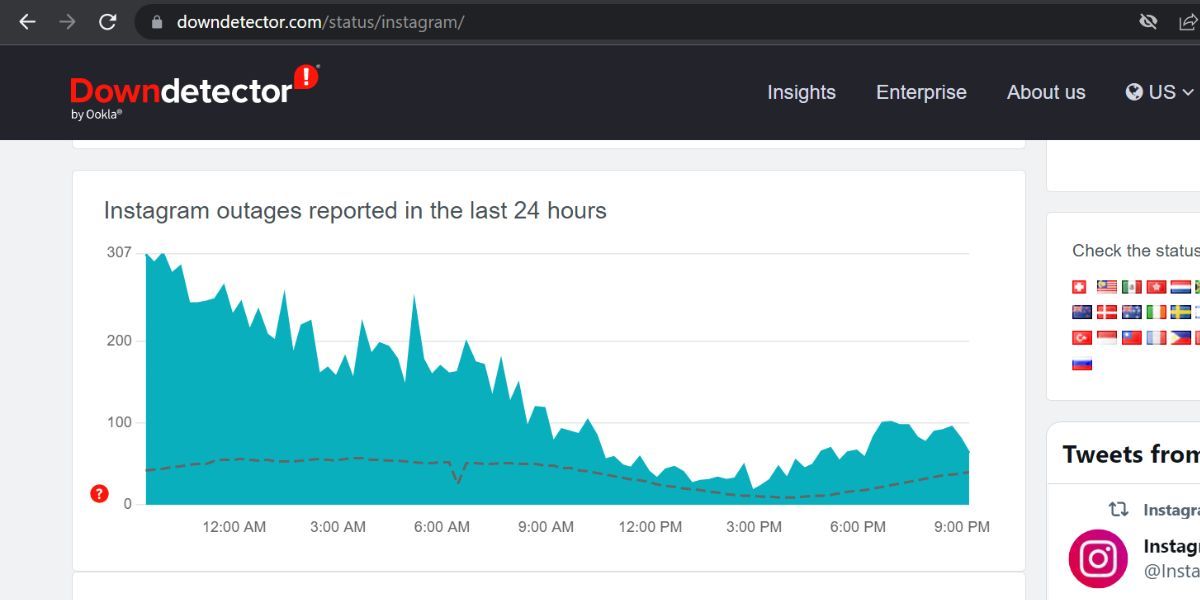This screenshot has width=1200, height=600.
Task: Select the France flag
Action: pyautogui.click(x=1157, y=338)
